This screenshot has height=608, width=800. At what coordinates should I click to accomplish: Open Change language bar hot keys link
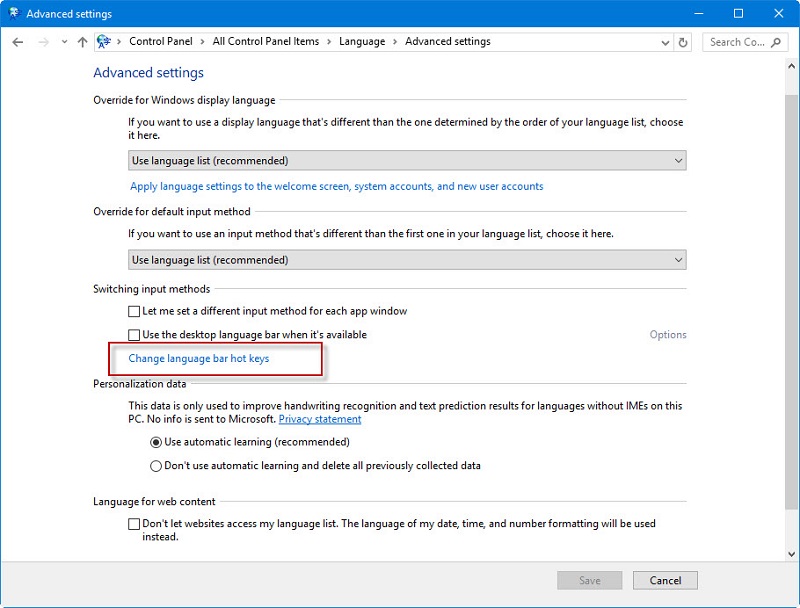click(198, 359)
